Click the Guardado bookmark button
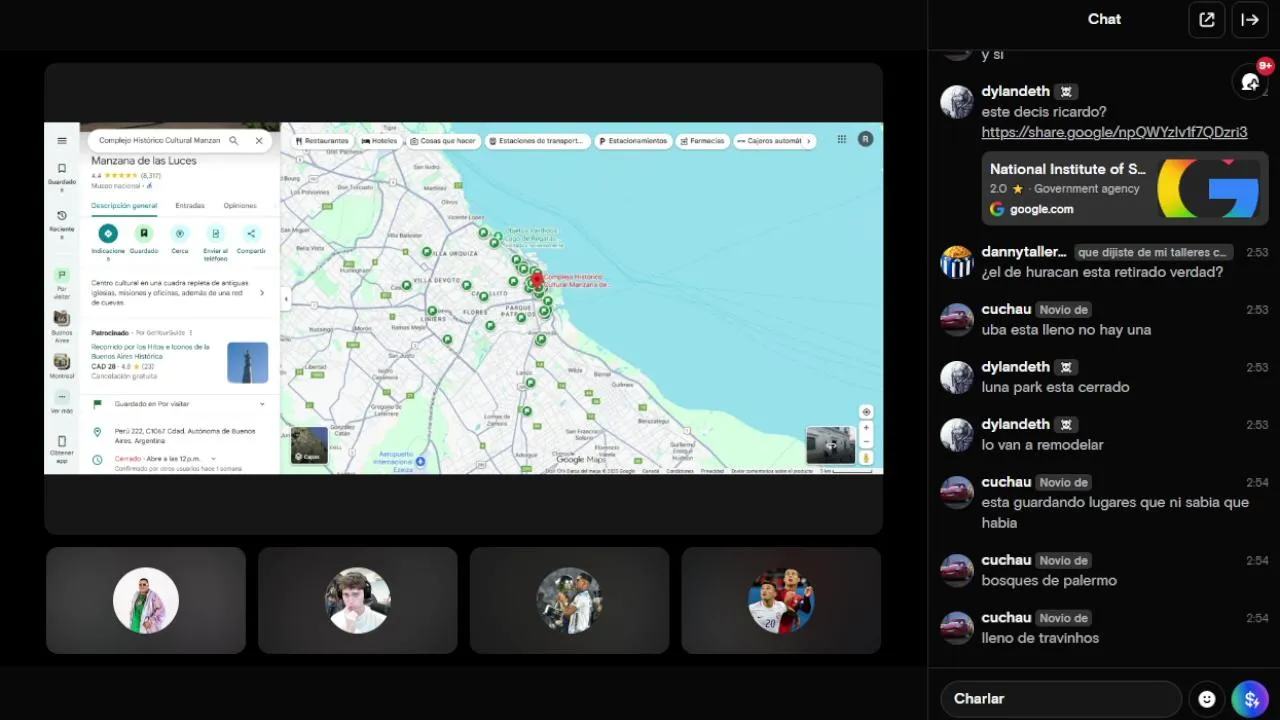 tap(144, 239)
